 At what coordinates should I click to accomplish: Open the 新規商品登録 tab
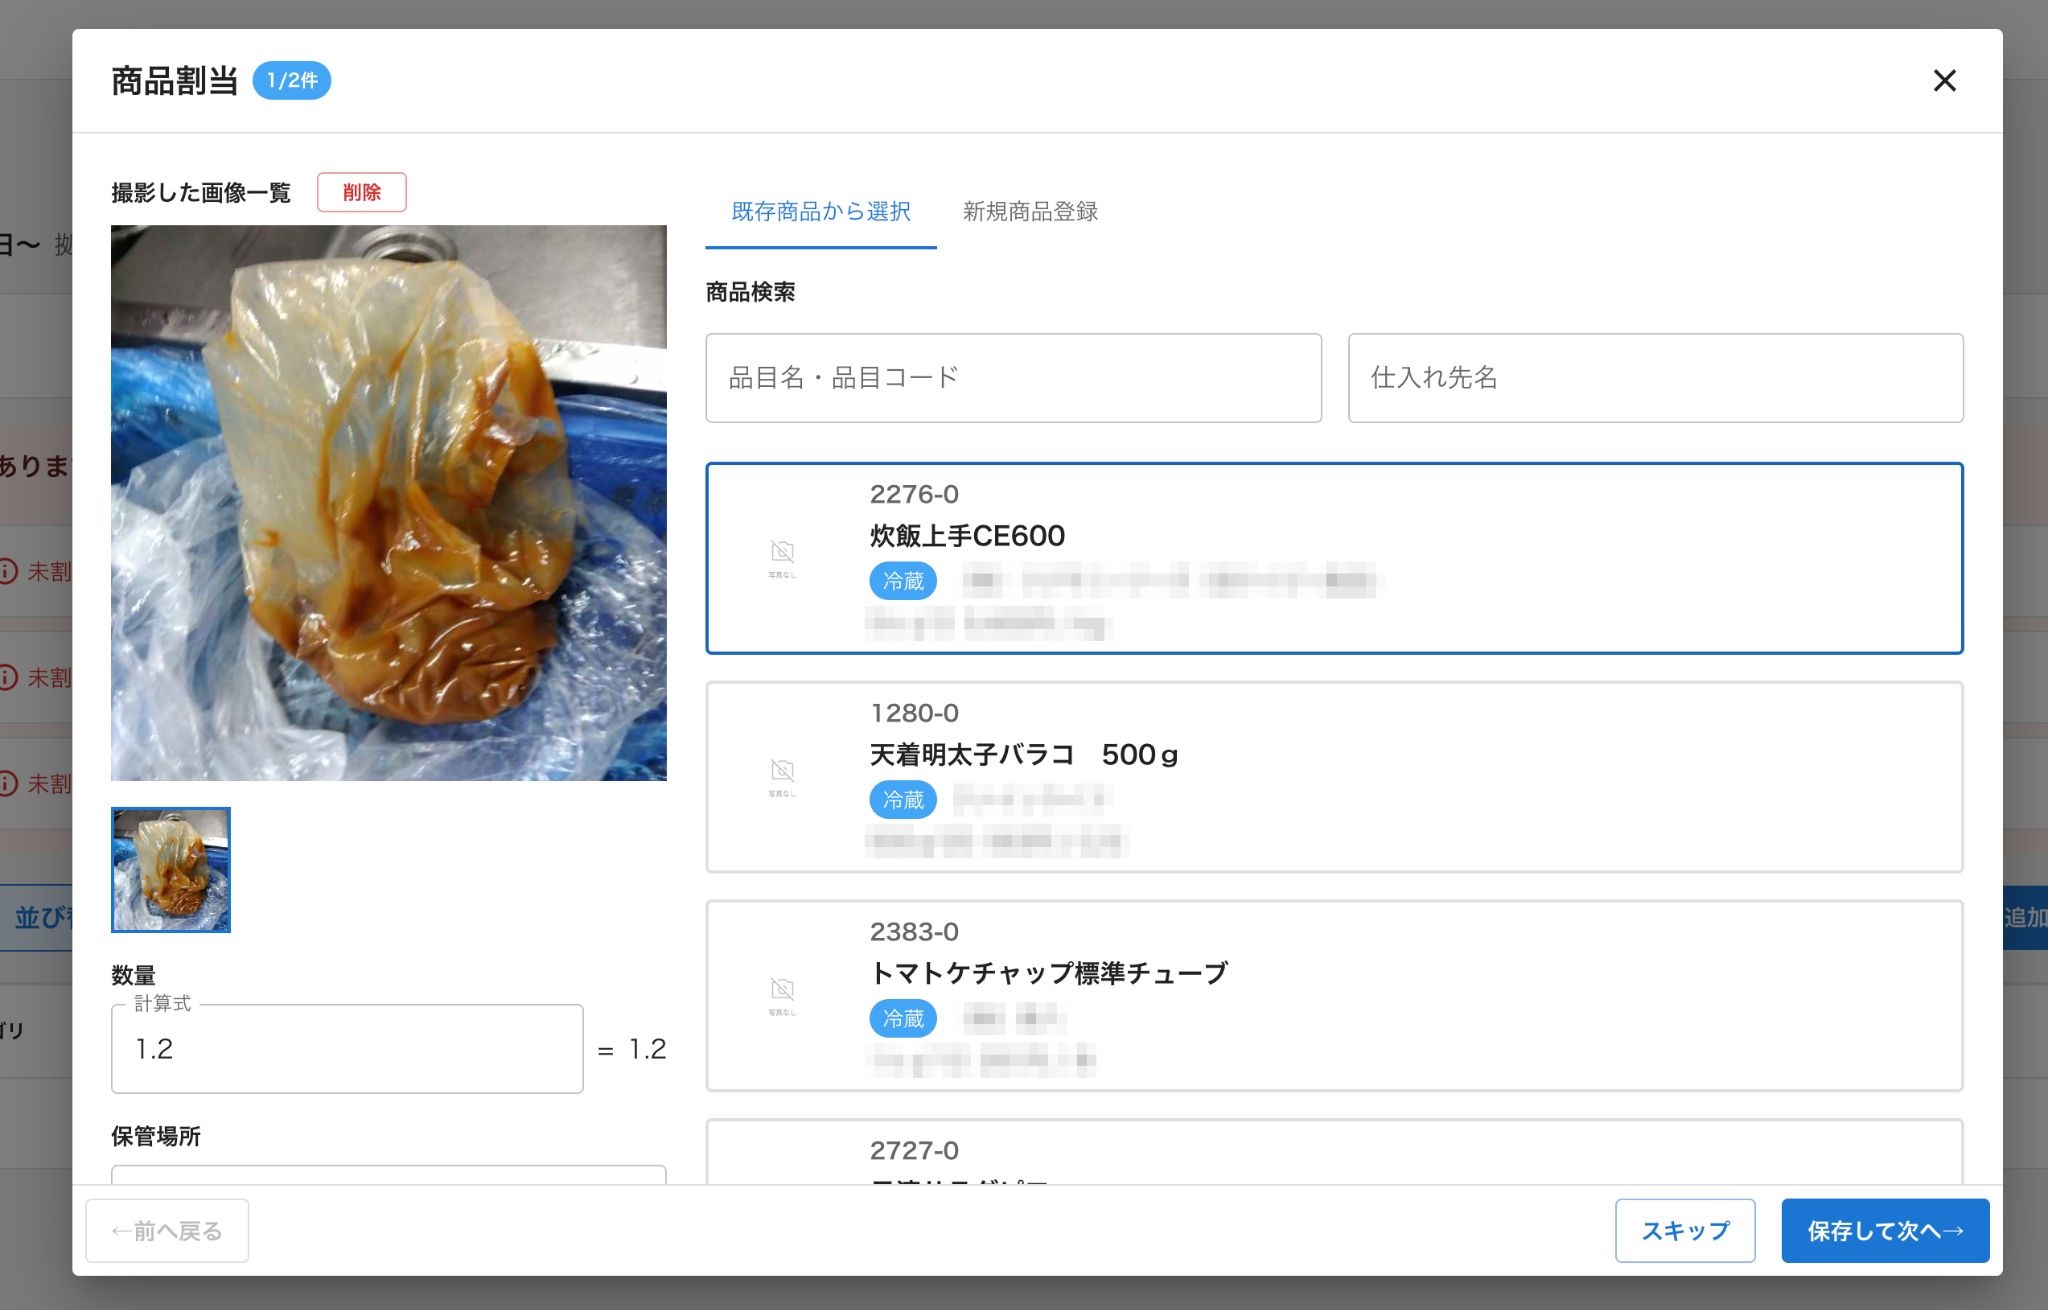(1030, 212)
